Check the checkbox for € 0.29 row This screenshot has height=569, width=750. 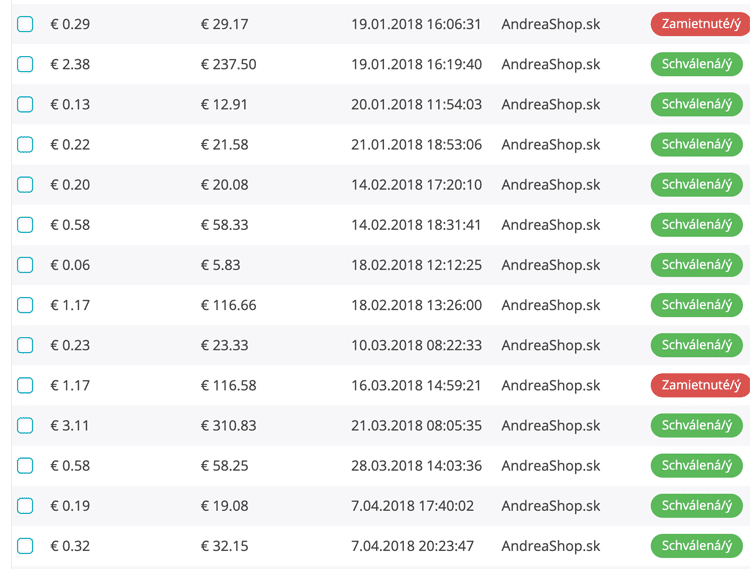point(25,24)
